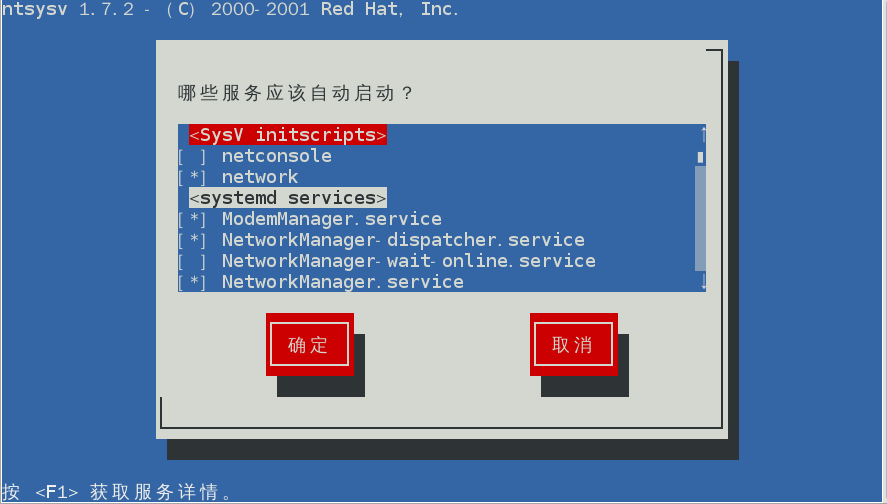Select the ModemManager.service label
The height and width of the screenshot is (504, 887).
pyautogui.click(x=331, y=219)
